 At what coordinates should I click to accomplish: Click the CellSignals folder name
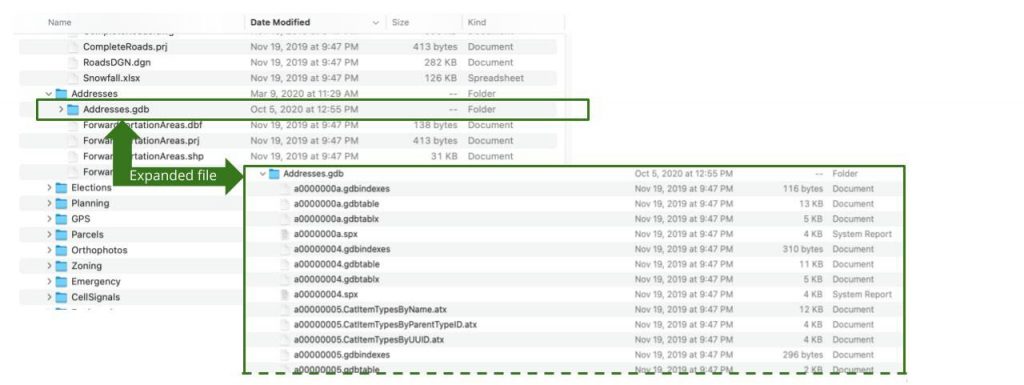tap(95, 298)
